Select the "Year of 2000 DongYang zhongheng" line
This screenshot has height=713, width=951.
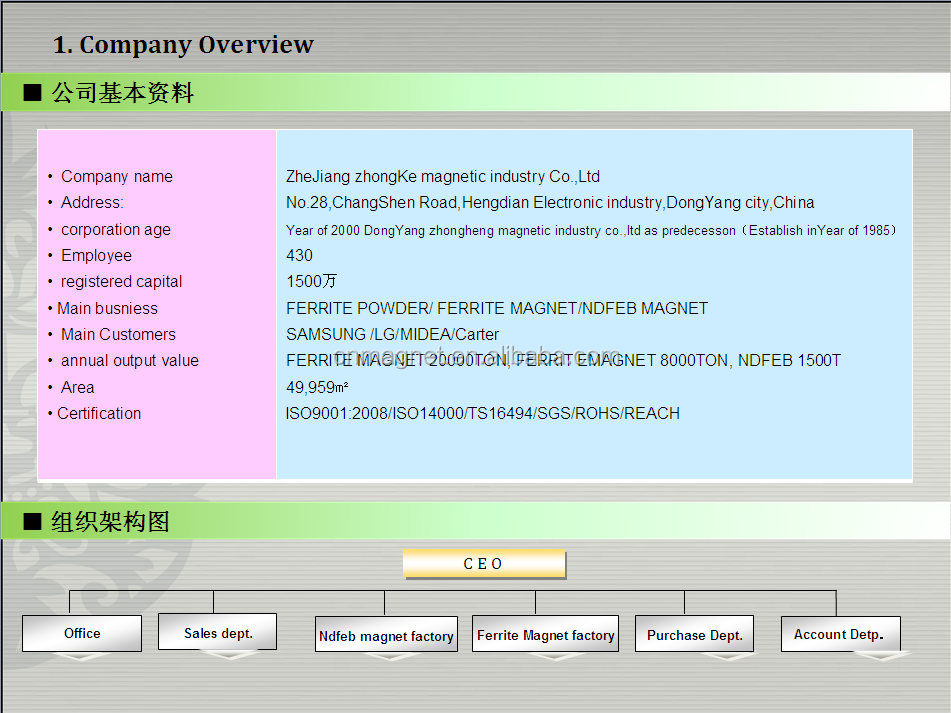pos(591,230)
